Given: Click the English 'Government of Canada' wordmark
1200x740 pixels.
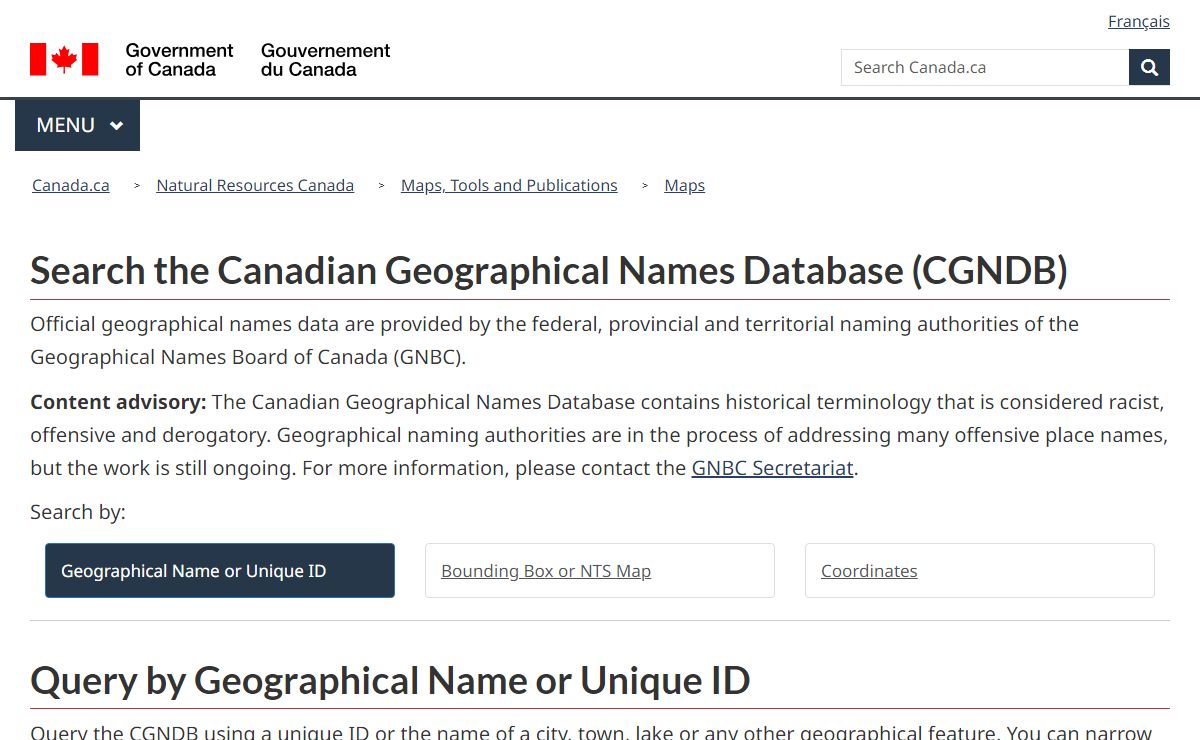Looking at the screenshot, I should click(179, 60).
